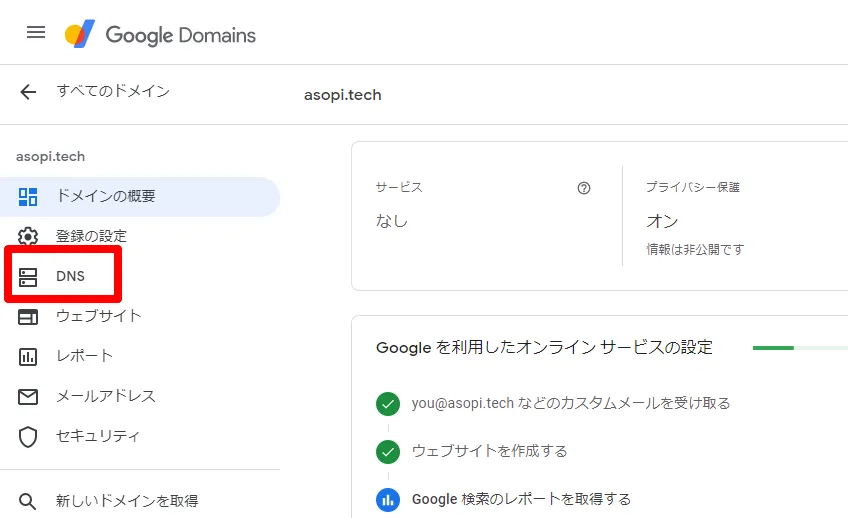Screen dimensions: 848x518
Task: Click asopi.tech label in sidebar
Action: [50, 157]
